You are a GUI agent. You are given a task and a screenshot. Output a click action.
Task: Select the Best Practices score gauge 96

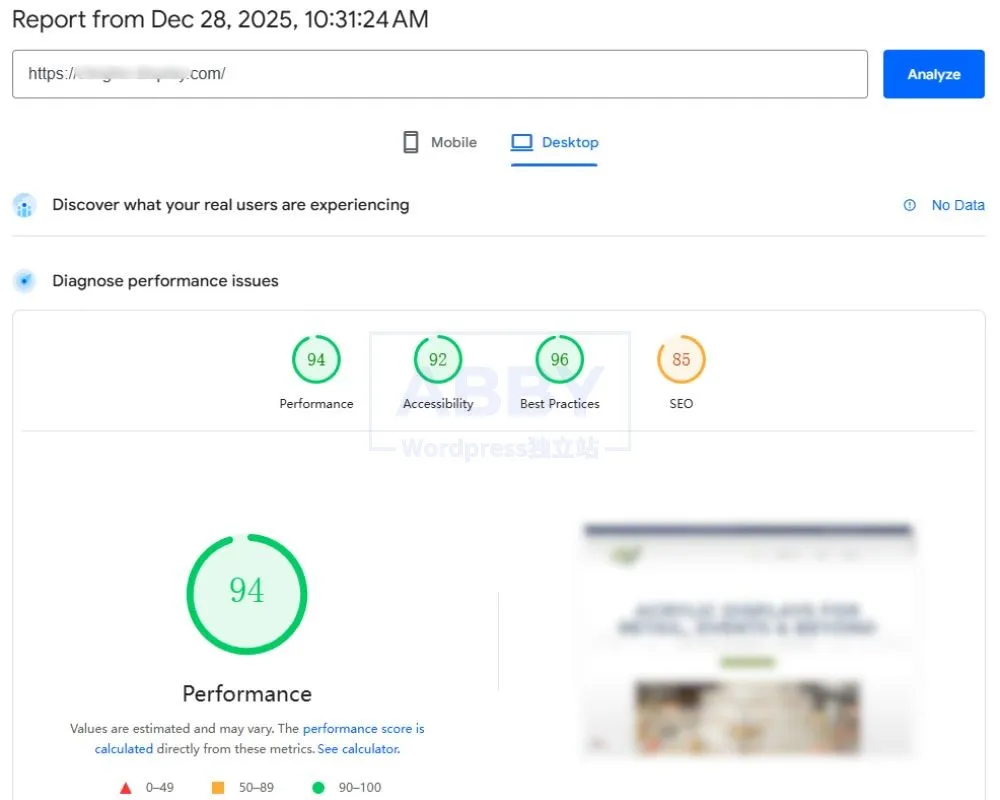click(x=559, y=360)
